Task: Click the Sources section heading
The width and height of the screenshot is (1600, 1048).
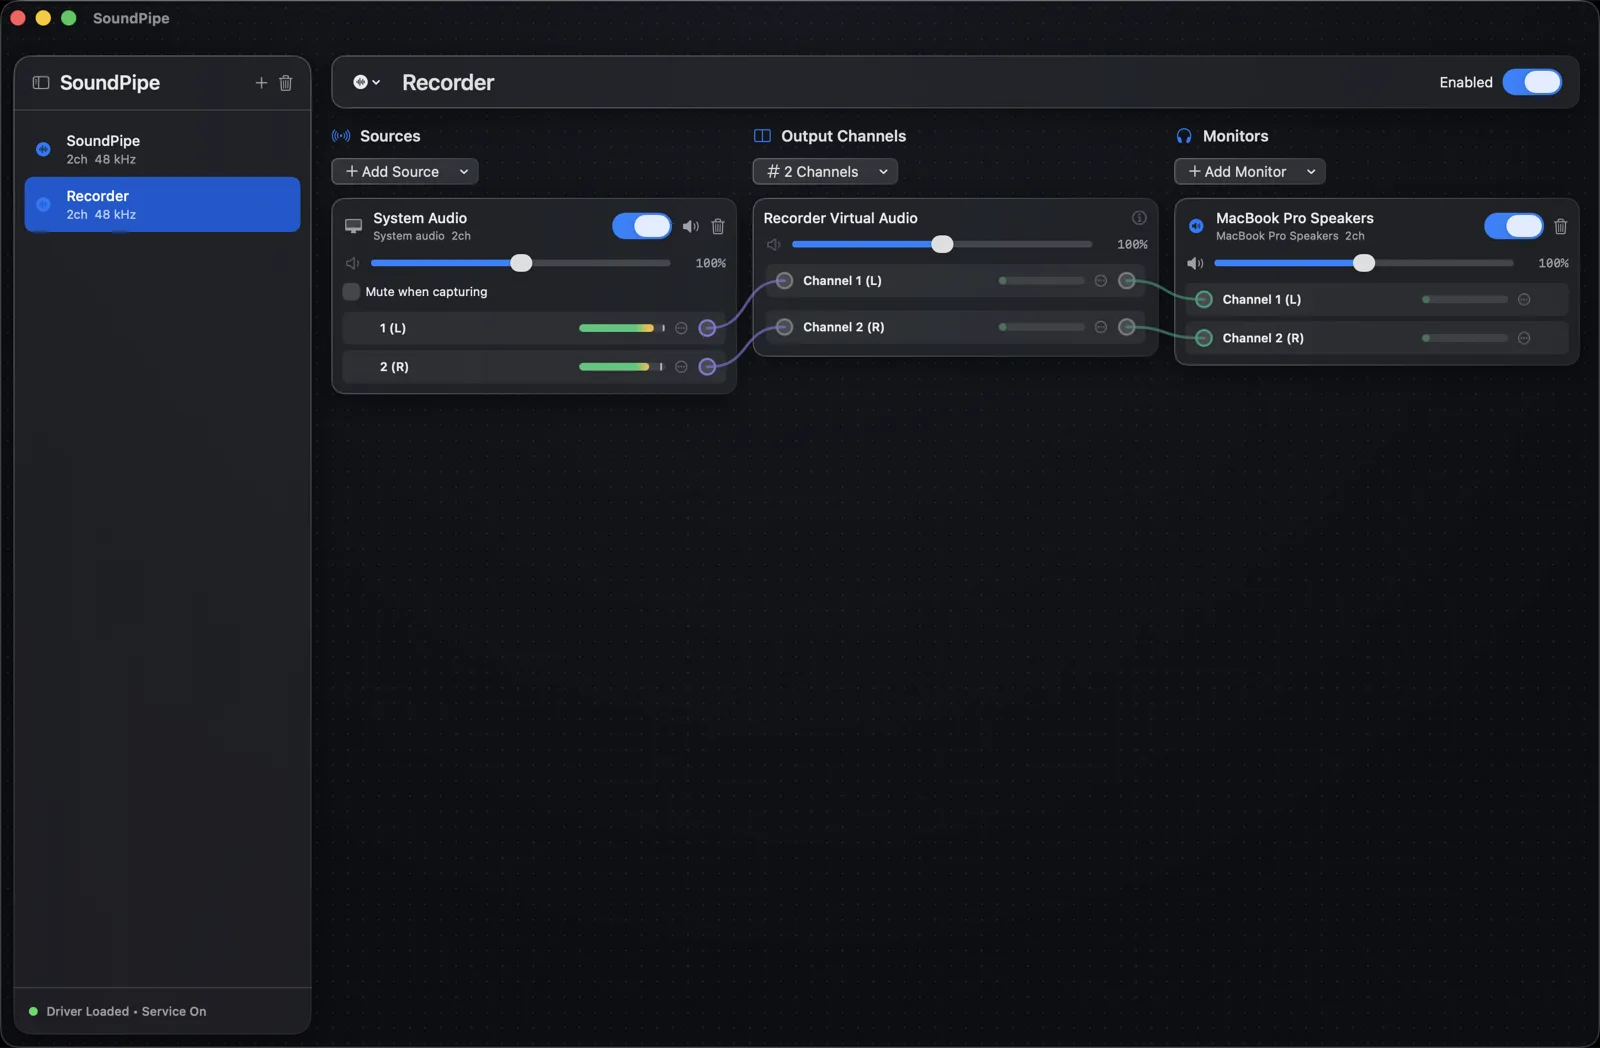Action: coord(390,136)
